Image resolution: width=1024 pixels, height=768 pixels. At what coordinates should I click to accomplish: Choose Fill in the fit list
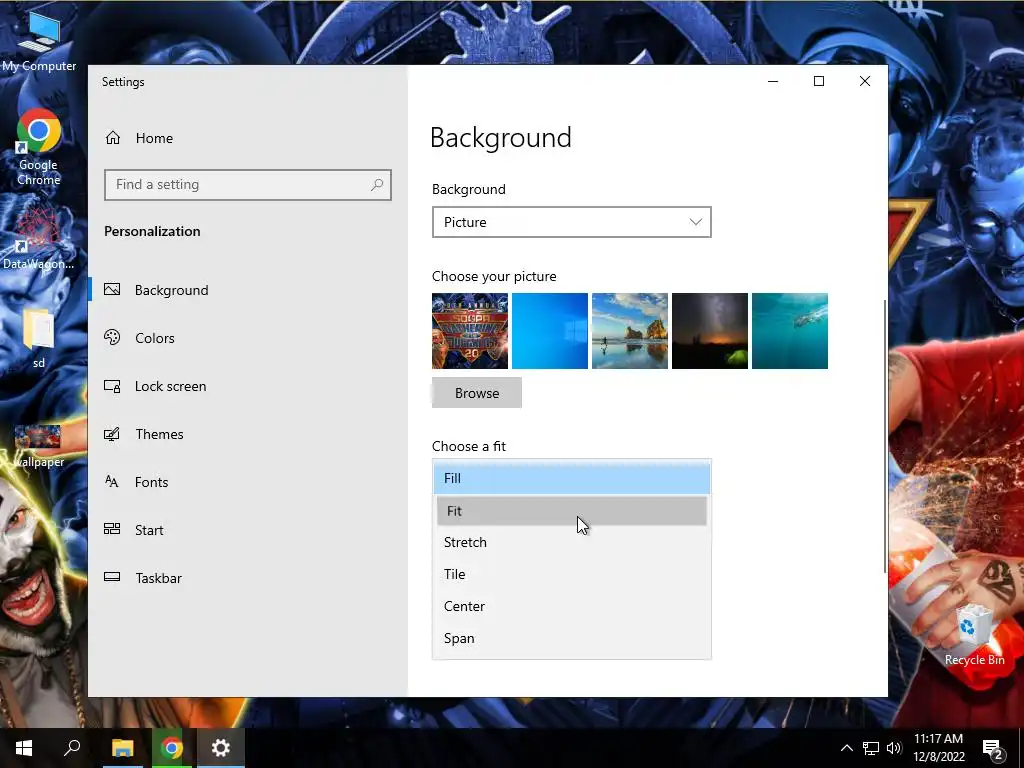click(x=571, y=478)
